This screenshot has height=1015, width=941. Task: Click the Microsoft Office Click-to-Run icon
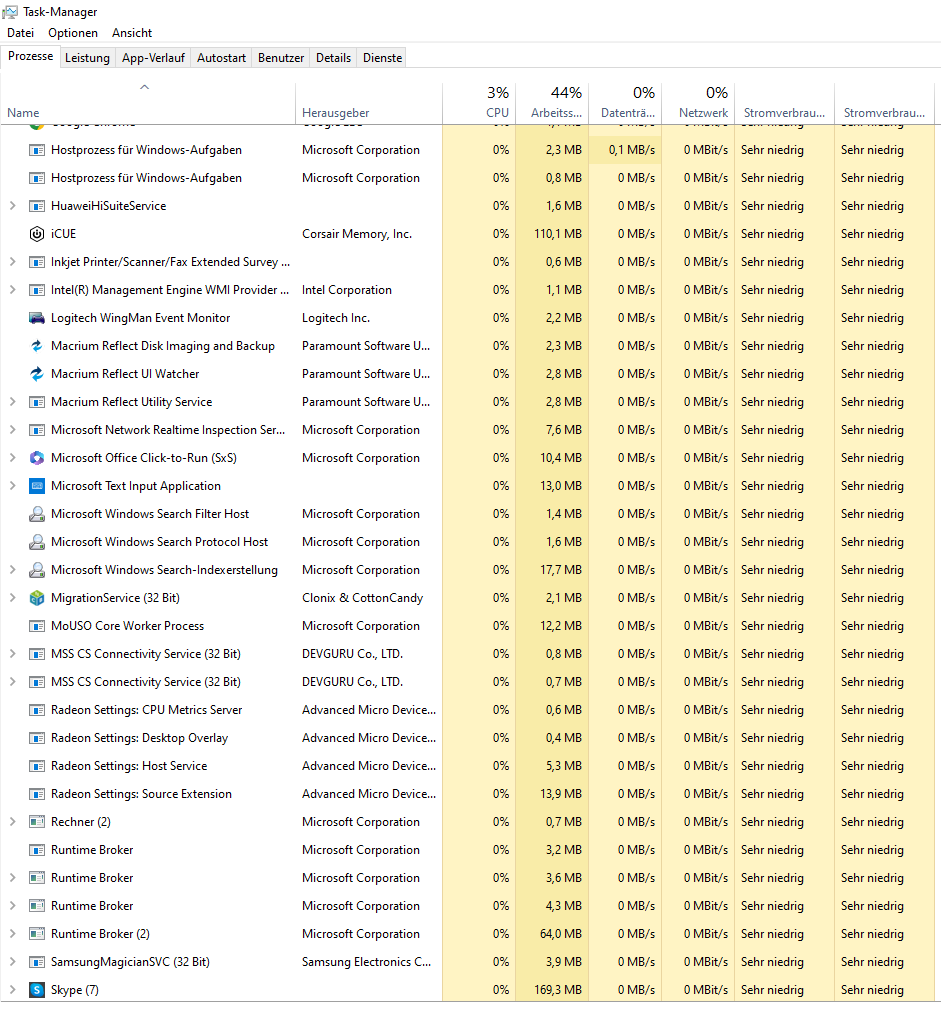point(37,458)
